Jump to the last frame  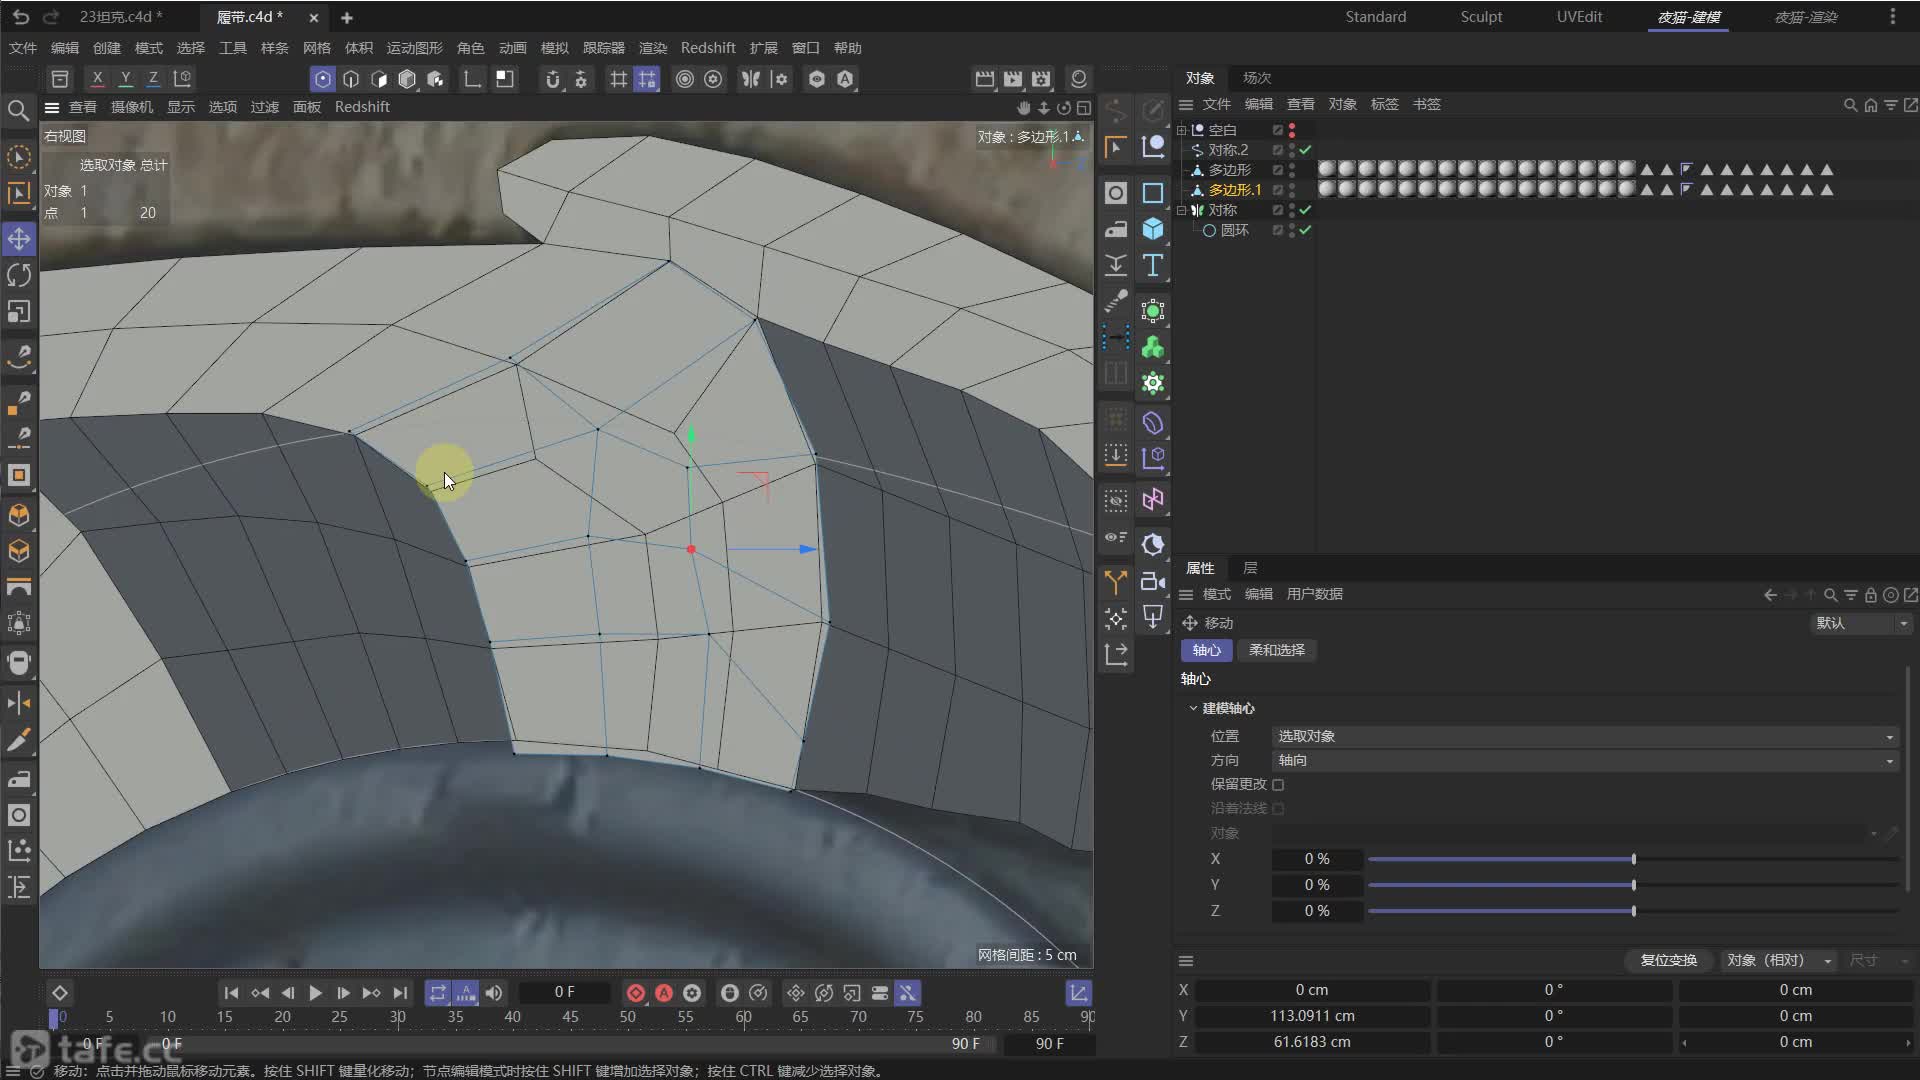[x=400, y=993]
